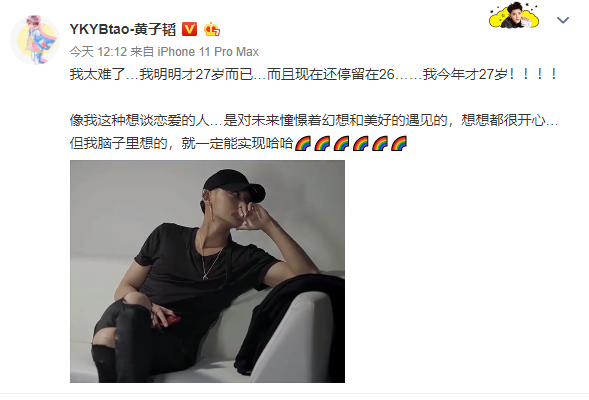The width and height of the screenshot is (589, 400).
Task: Click the third rainbow emoji
Action: tap(341, 143)
